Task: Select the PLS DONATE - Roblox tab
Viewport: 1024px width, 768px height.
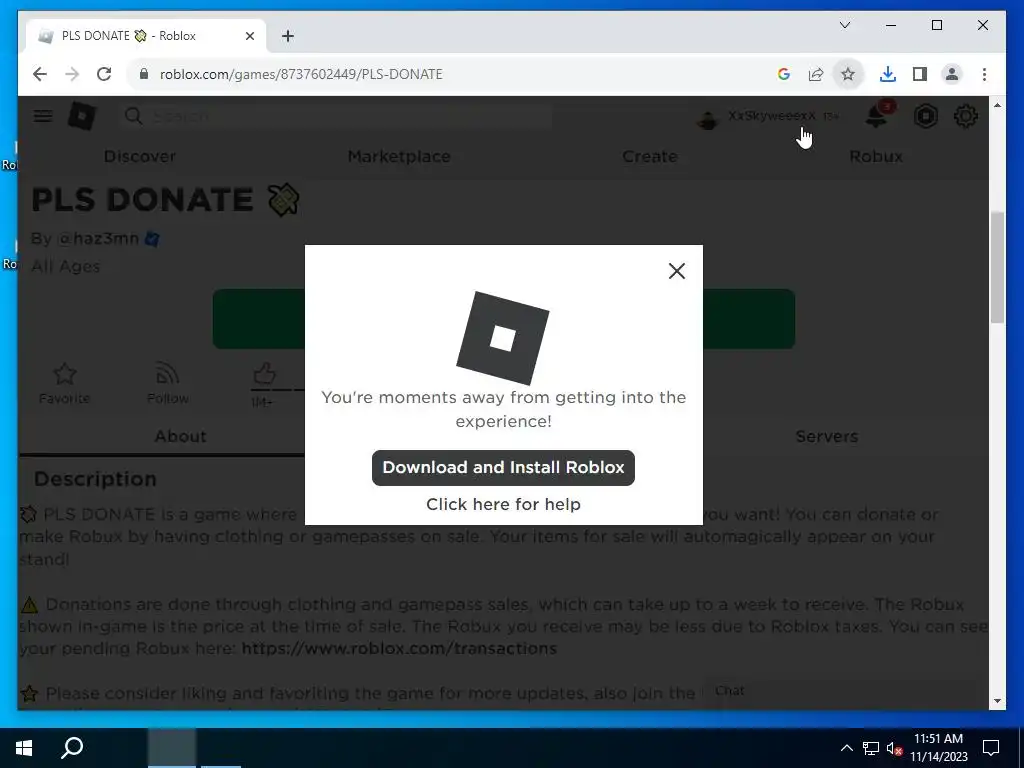Action: 146,36
